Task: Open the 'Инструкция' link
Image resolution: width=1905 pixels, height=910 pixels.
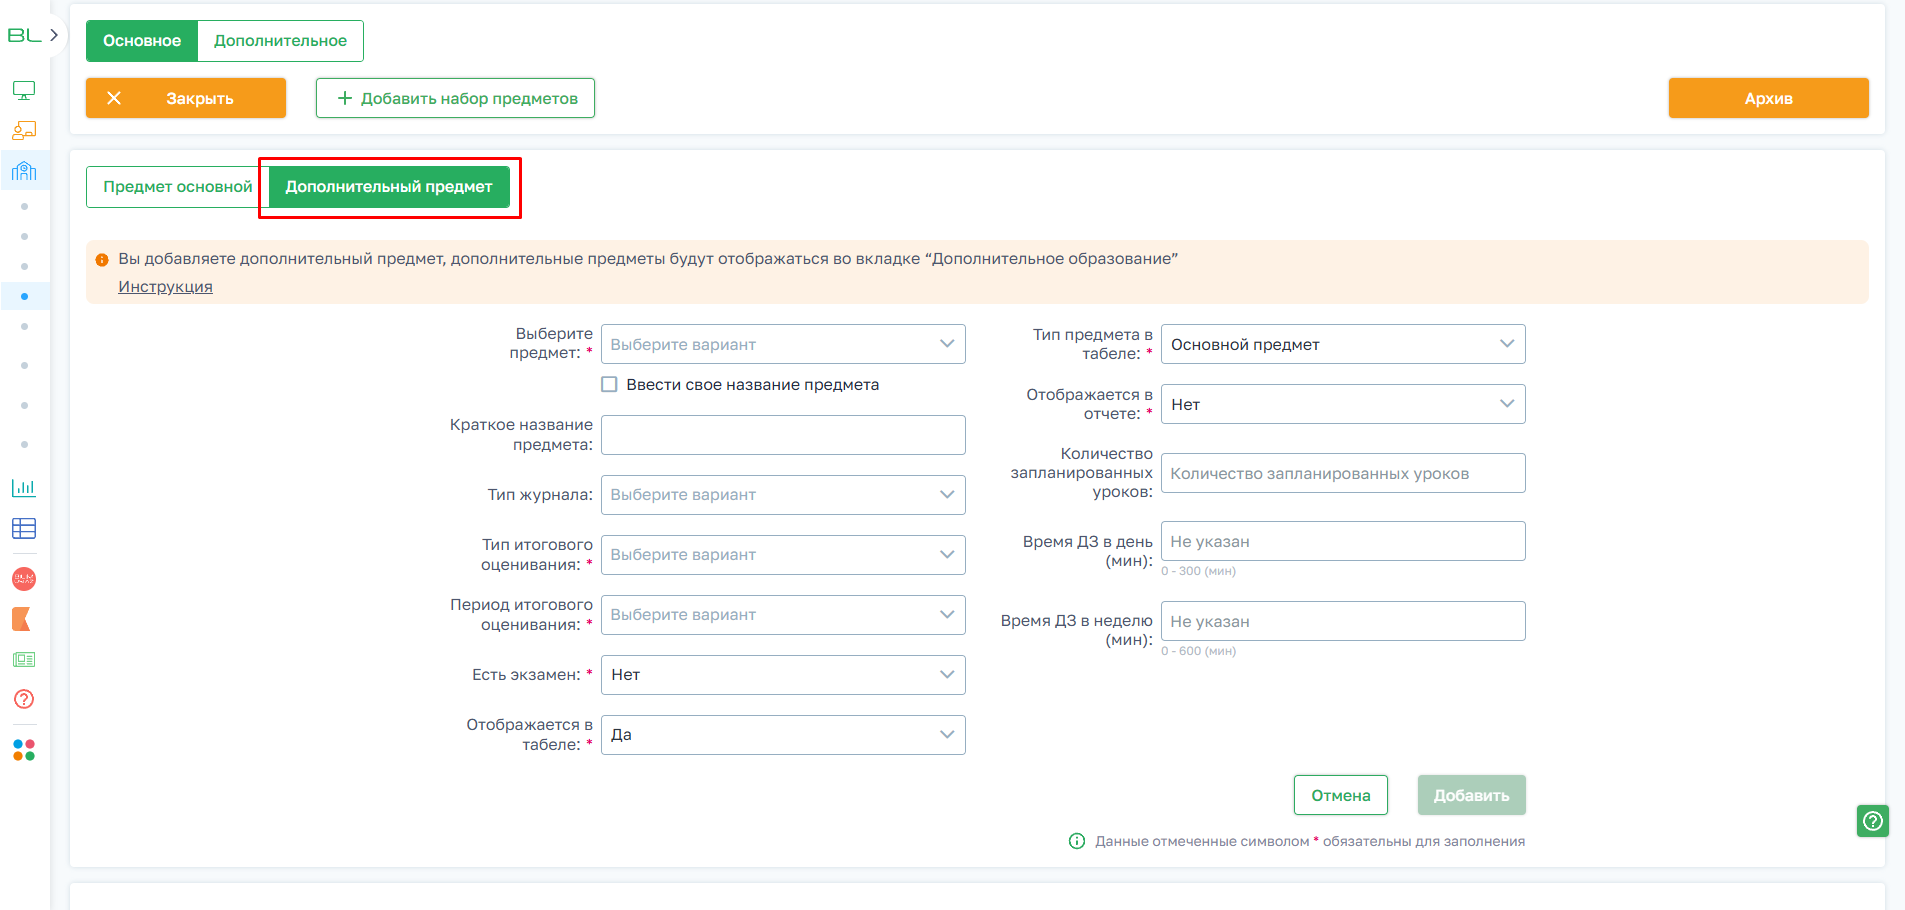Action: (x=165, y=287)
